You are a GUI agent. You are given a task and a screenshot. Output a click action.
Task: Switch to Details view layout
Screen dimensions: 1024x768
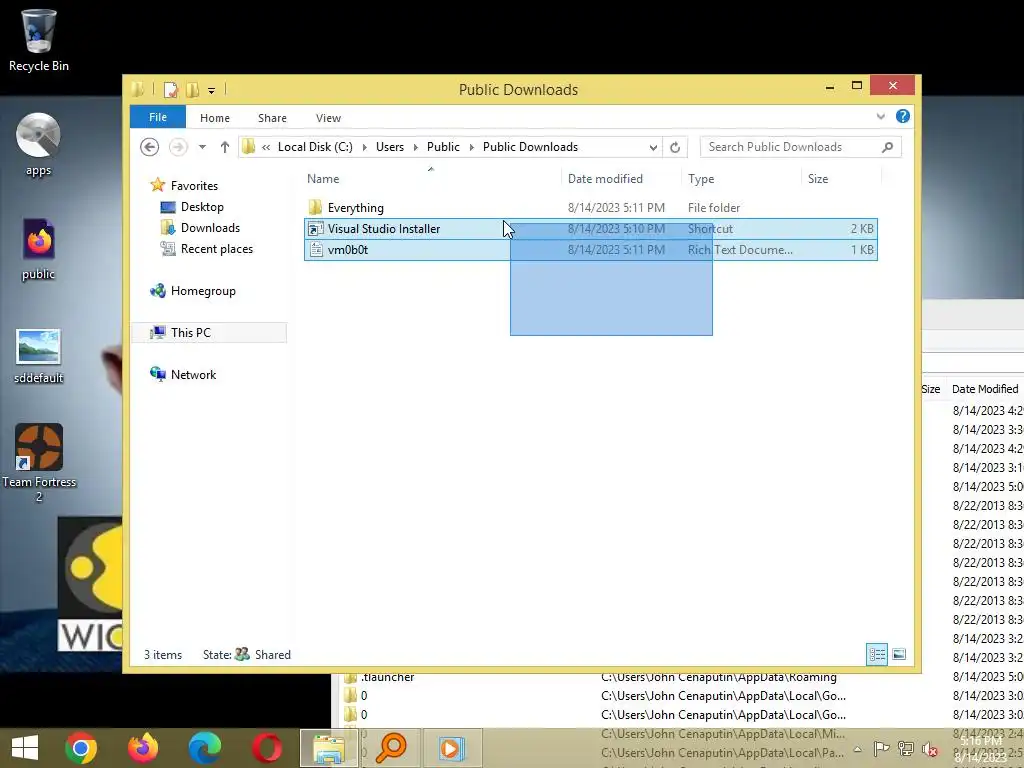pyautogui.click(x=876, y=654)
